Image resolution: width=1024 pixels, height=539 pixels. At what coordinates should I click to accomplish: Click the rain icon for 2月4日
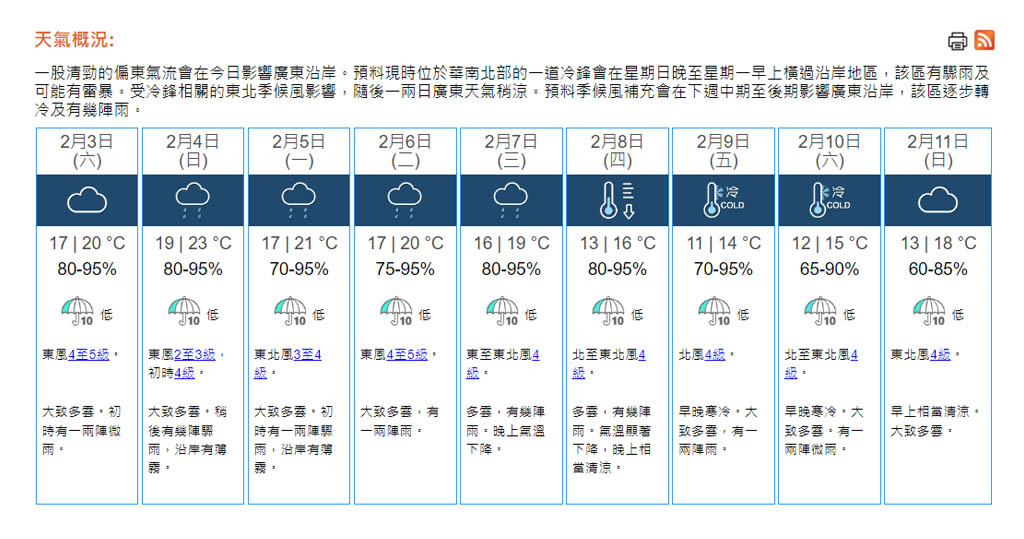pos(192,201)
